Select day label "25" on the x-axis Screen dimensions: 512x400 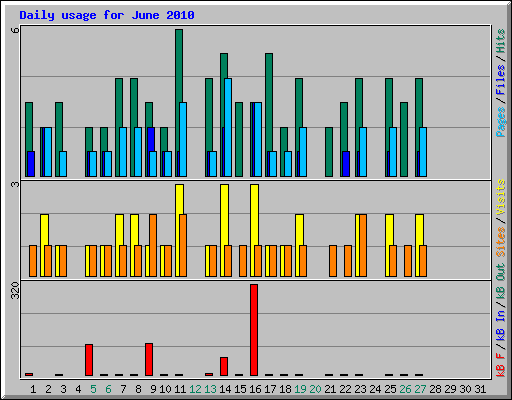click(x=390, y=389)
